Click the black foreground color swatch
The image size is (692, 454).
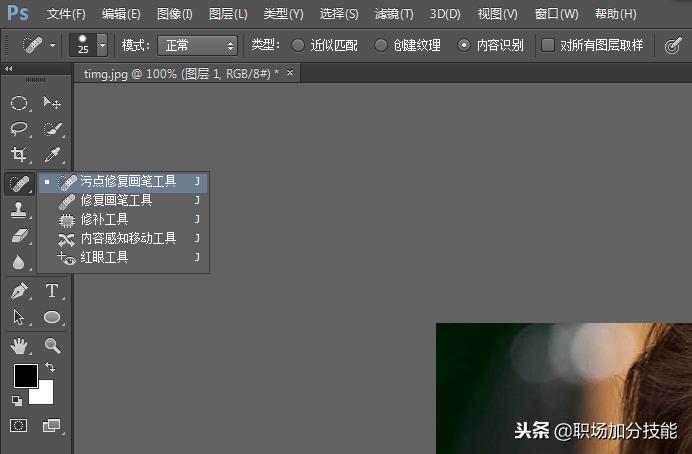[26, 376]
